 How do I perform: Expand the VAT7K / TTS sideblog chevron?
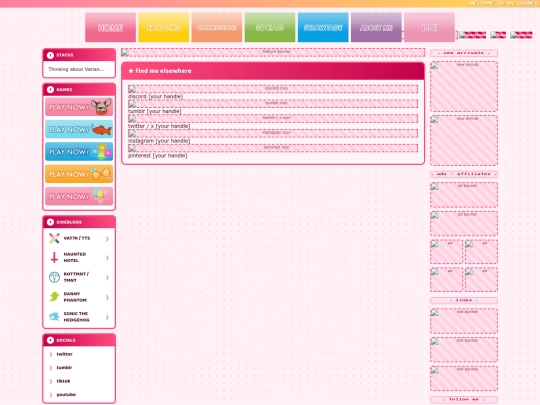tap(107, 238)
